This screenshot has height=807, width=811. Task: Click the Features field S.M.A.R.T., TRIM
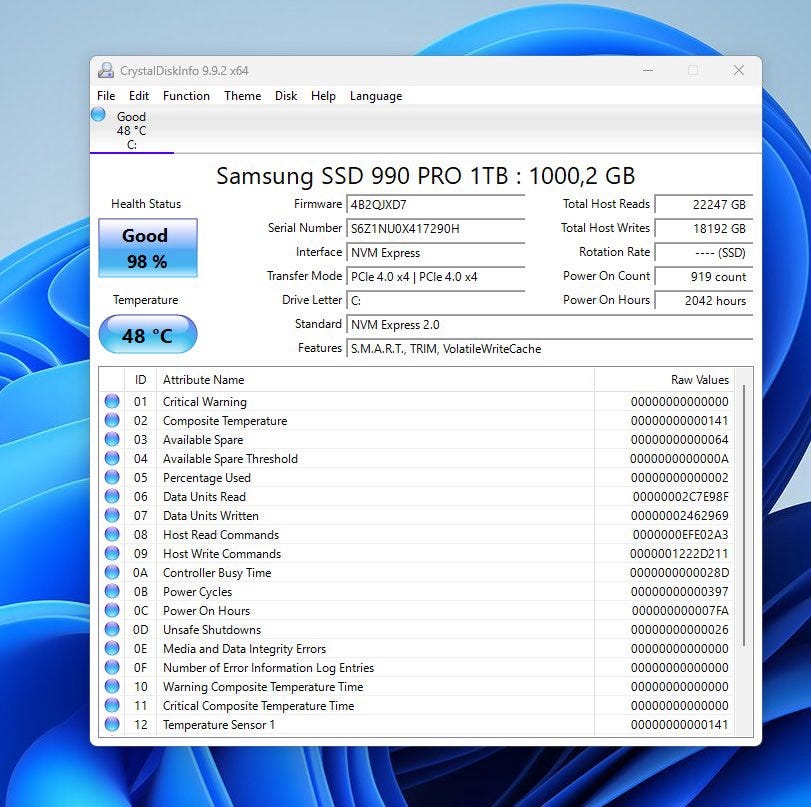(549, 348)
